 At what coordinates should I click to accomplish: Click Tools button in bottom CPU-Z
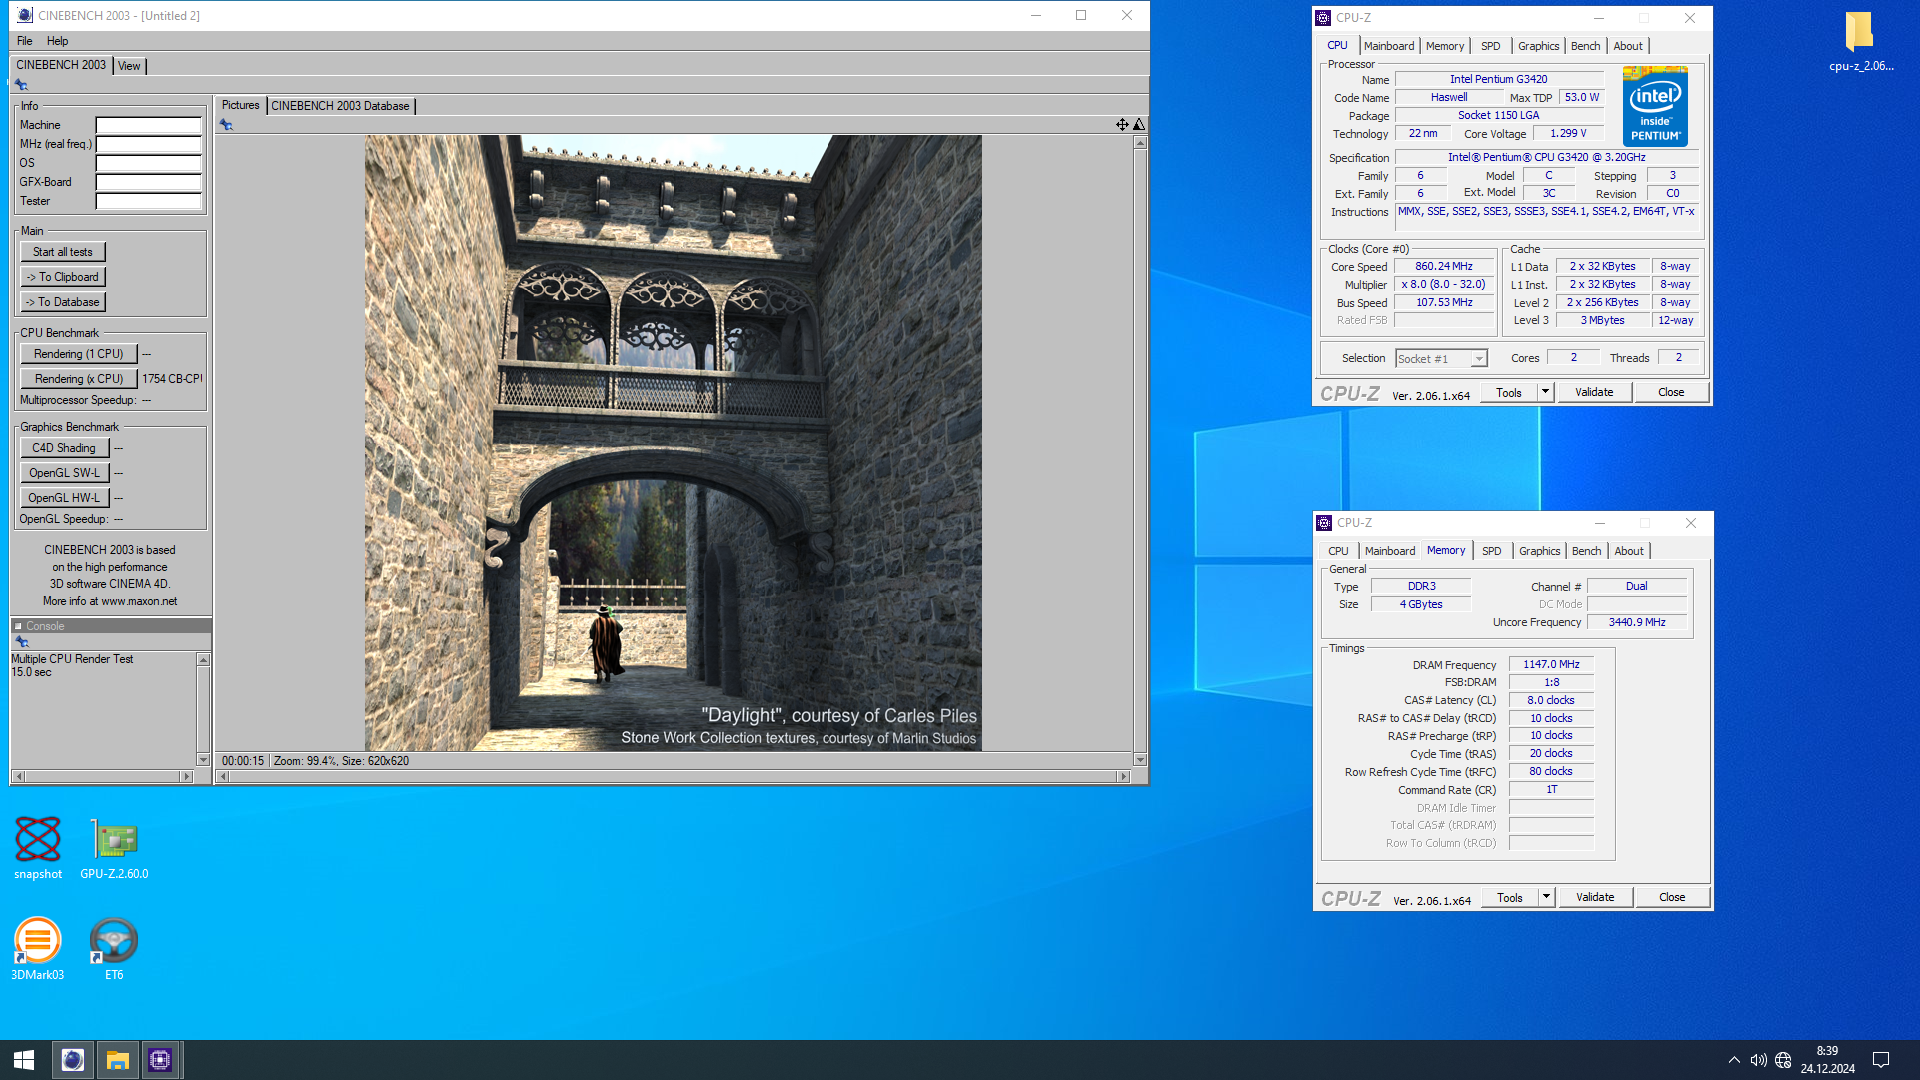pos(1510,897)
